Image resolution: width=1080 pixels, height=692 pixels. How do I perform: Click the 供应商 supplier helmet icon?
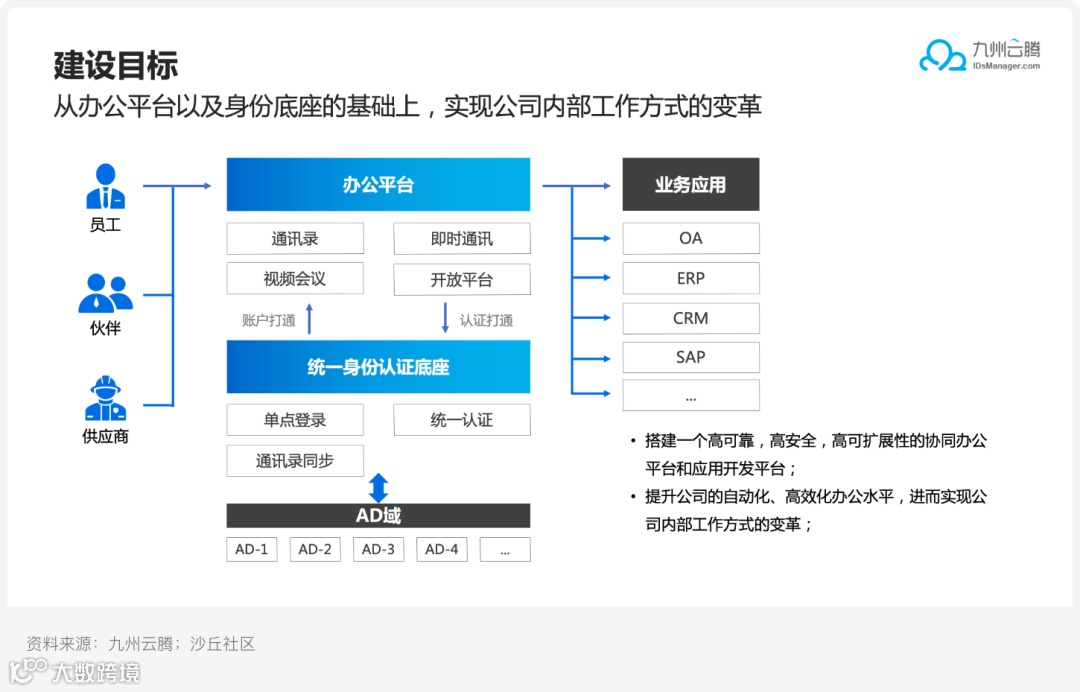pos(105,398)
